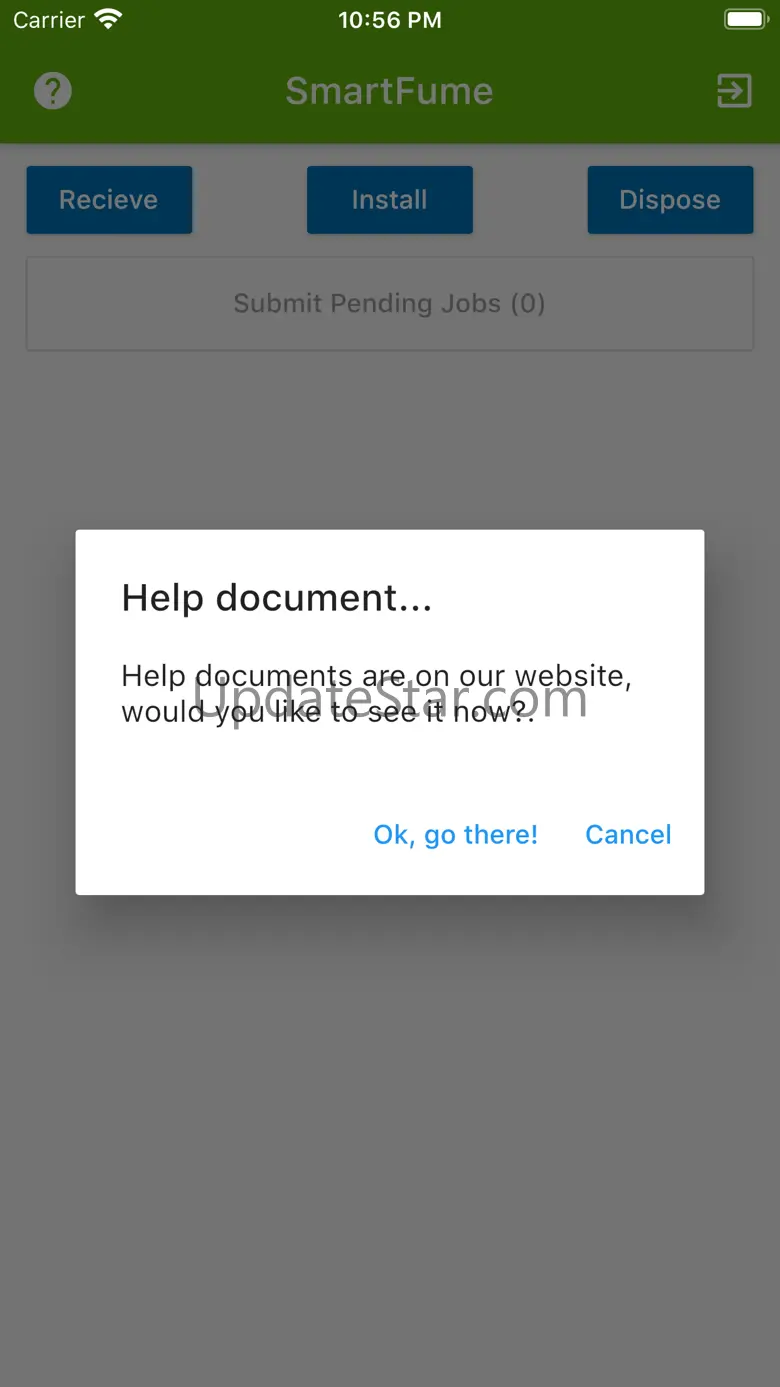Tap dimmed area between Submit button and dialog
This screenshot has width=780, height=1387.
click(390, 440)
